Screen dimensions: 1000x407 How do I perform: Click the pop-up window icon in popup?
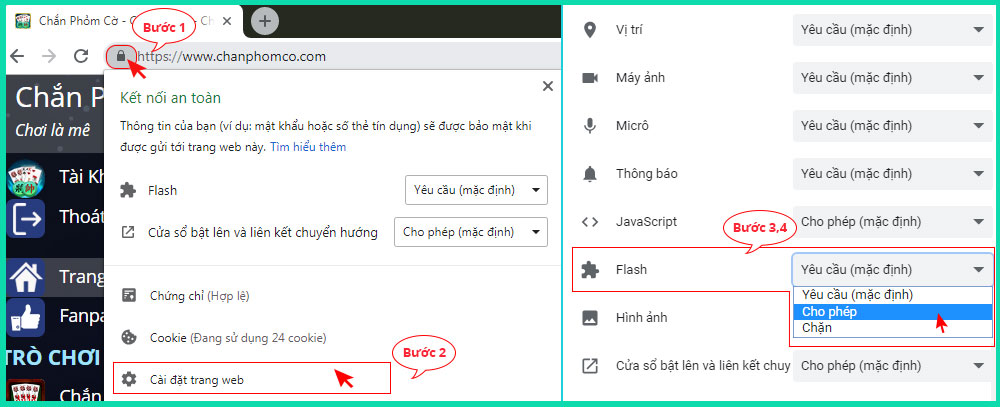point(128,232)
